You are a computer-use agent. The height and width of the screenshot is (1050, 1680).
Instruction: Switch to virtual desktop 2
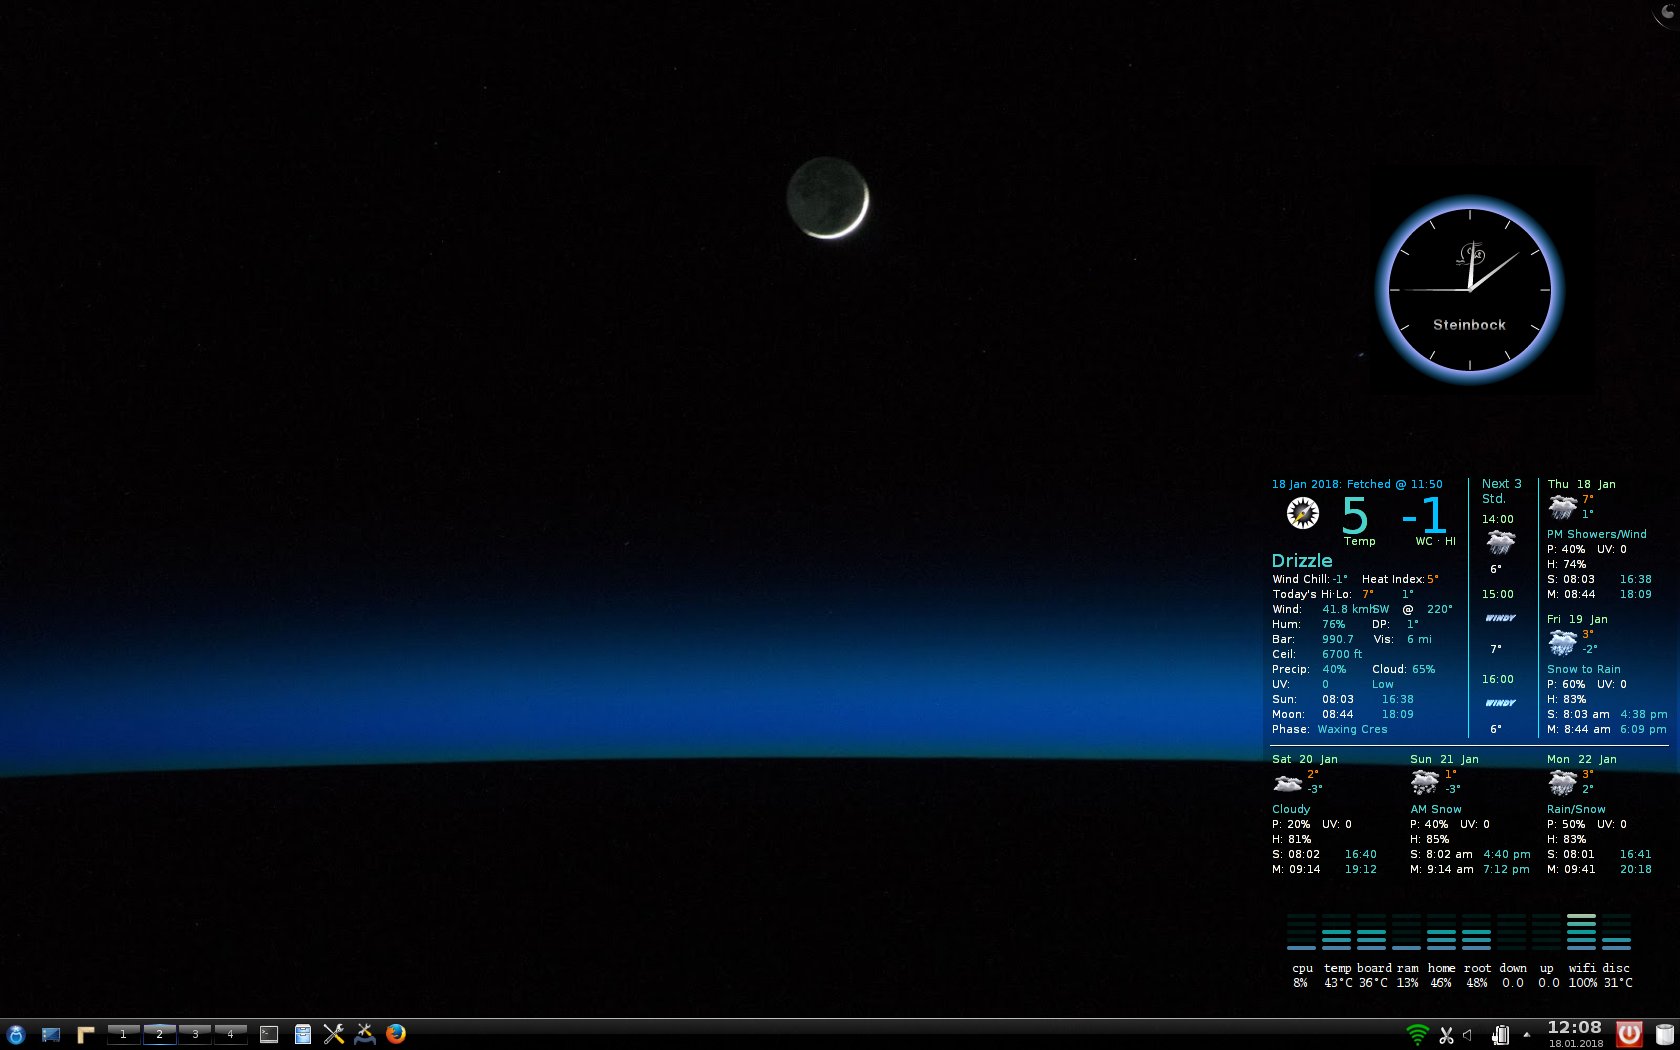pos(159,1034)
